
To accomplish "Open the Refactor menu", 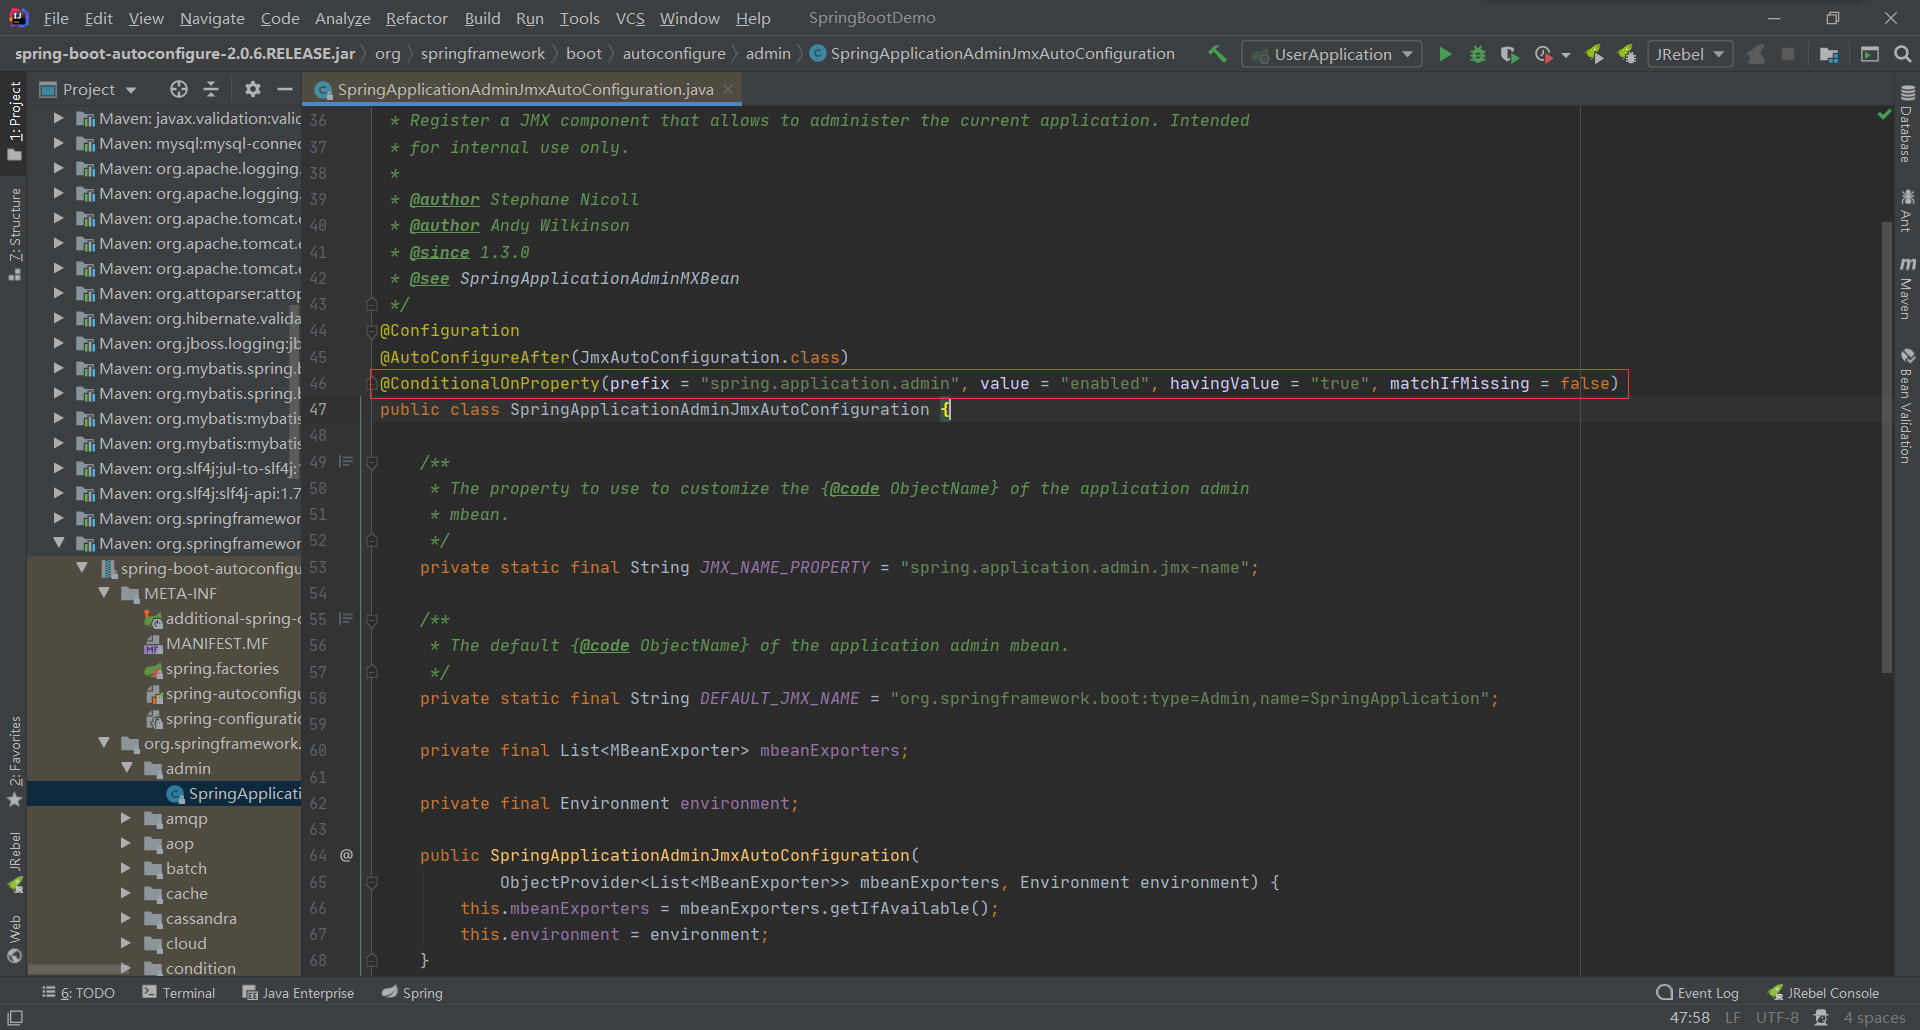I will pos(417,18).
